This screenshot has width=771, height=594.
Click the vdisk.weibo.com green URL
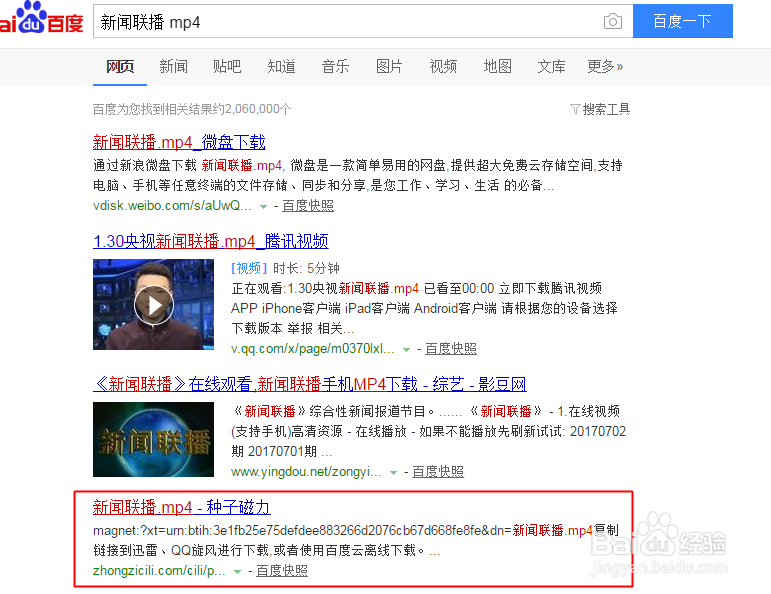[172, 206]
